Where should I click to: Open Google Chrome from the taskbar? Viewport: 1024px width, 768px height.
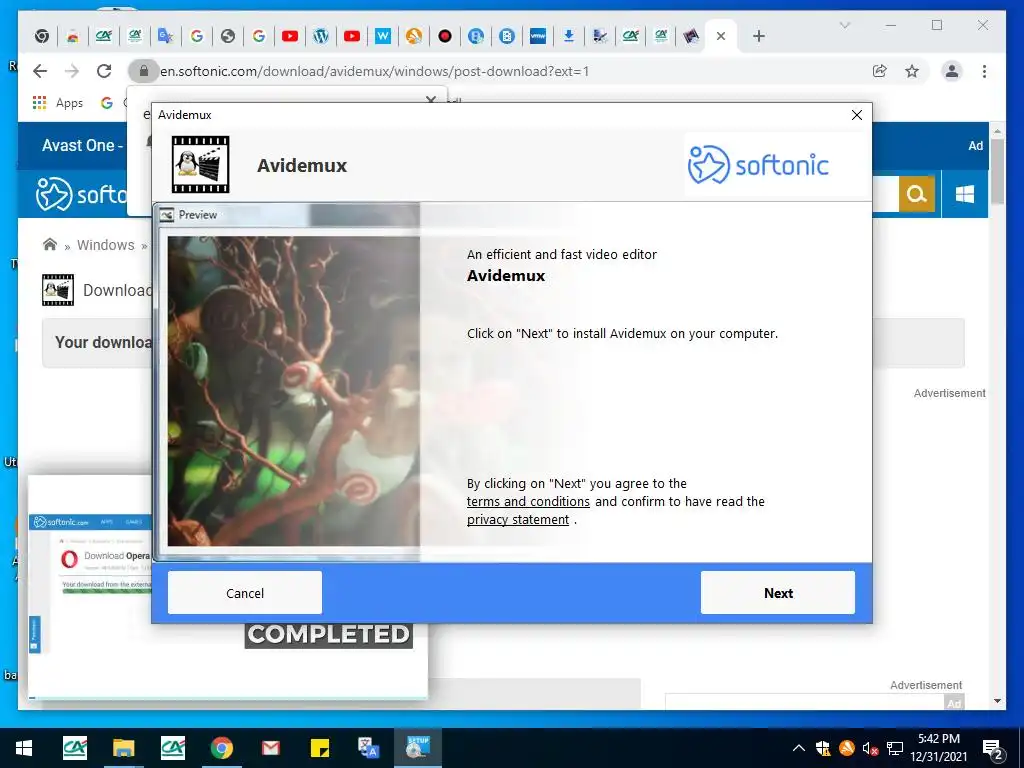point(221,748)
